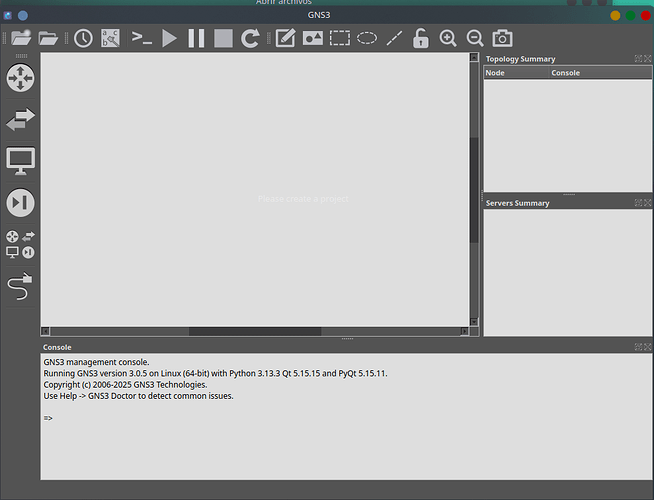This screenshot has height=500, width=654.
Task: Float the Console dock panel
Action: 638,347
